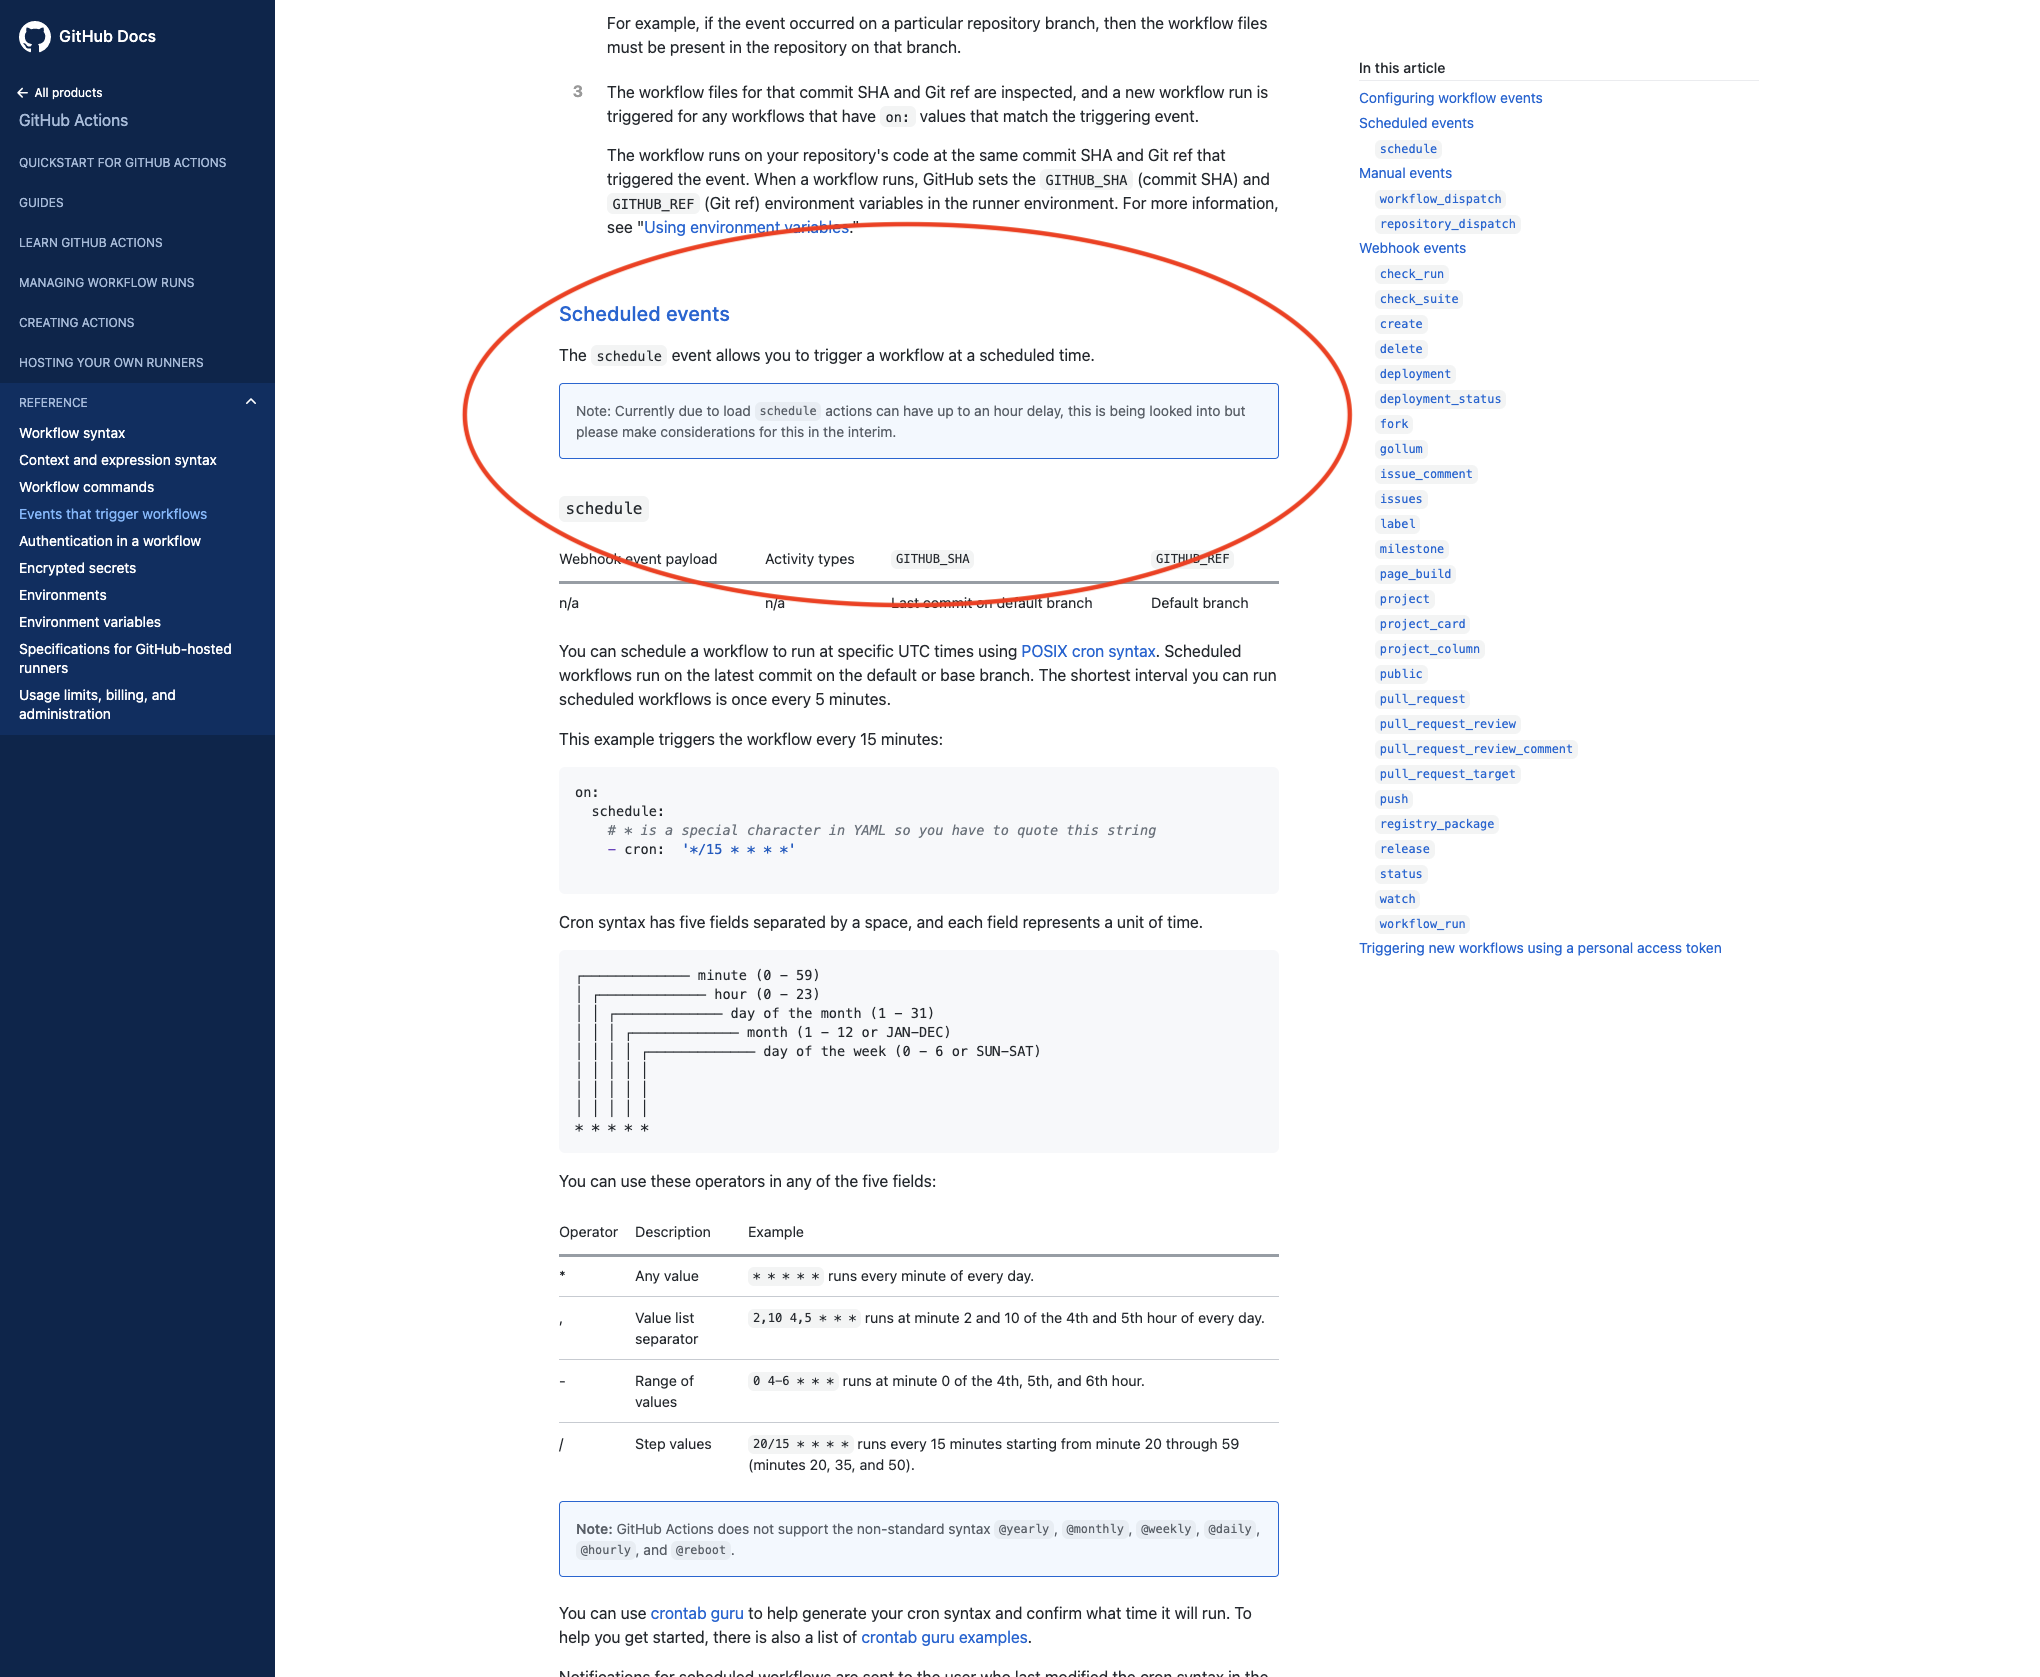This screenshot has width=2040, height=1677.
Task: Jump to delete event
Action: click(x=1401, y=349)
